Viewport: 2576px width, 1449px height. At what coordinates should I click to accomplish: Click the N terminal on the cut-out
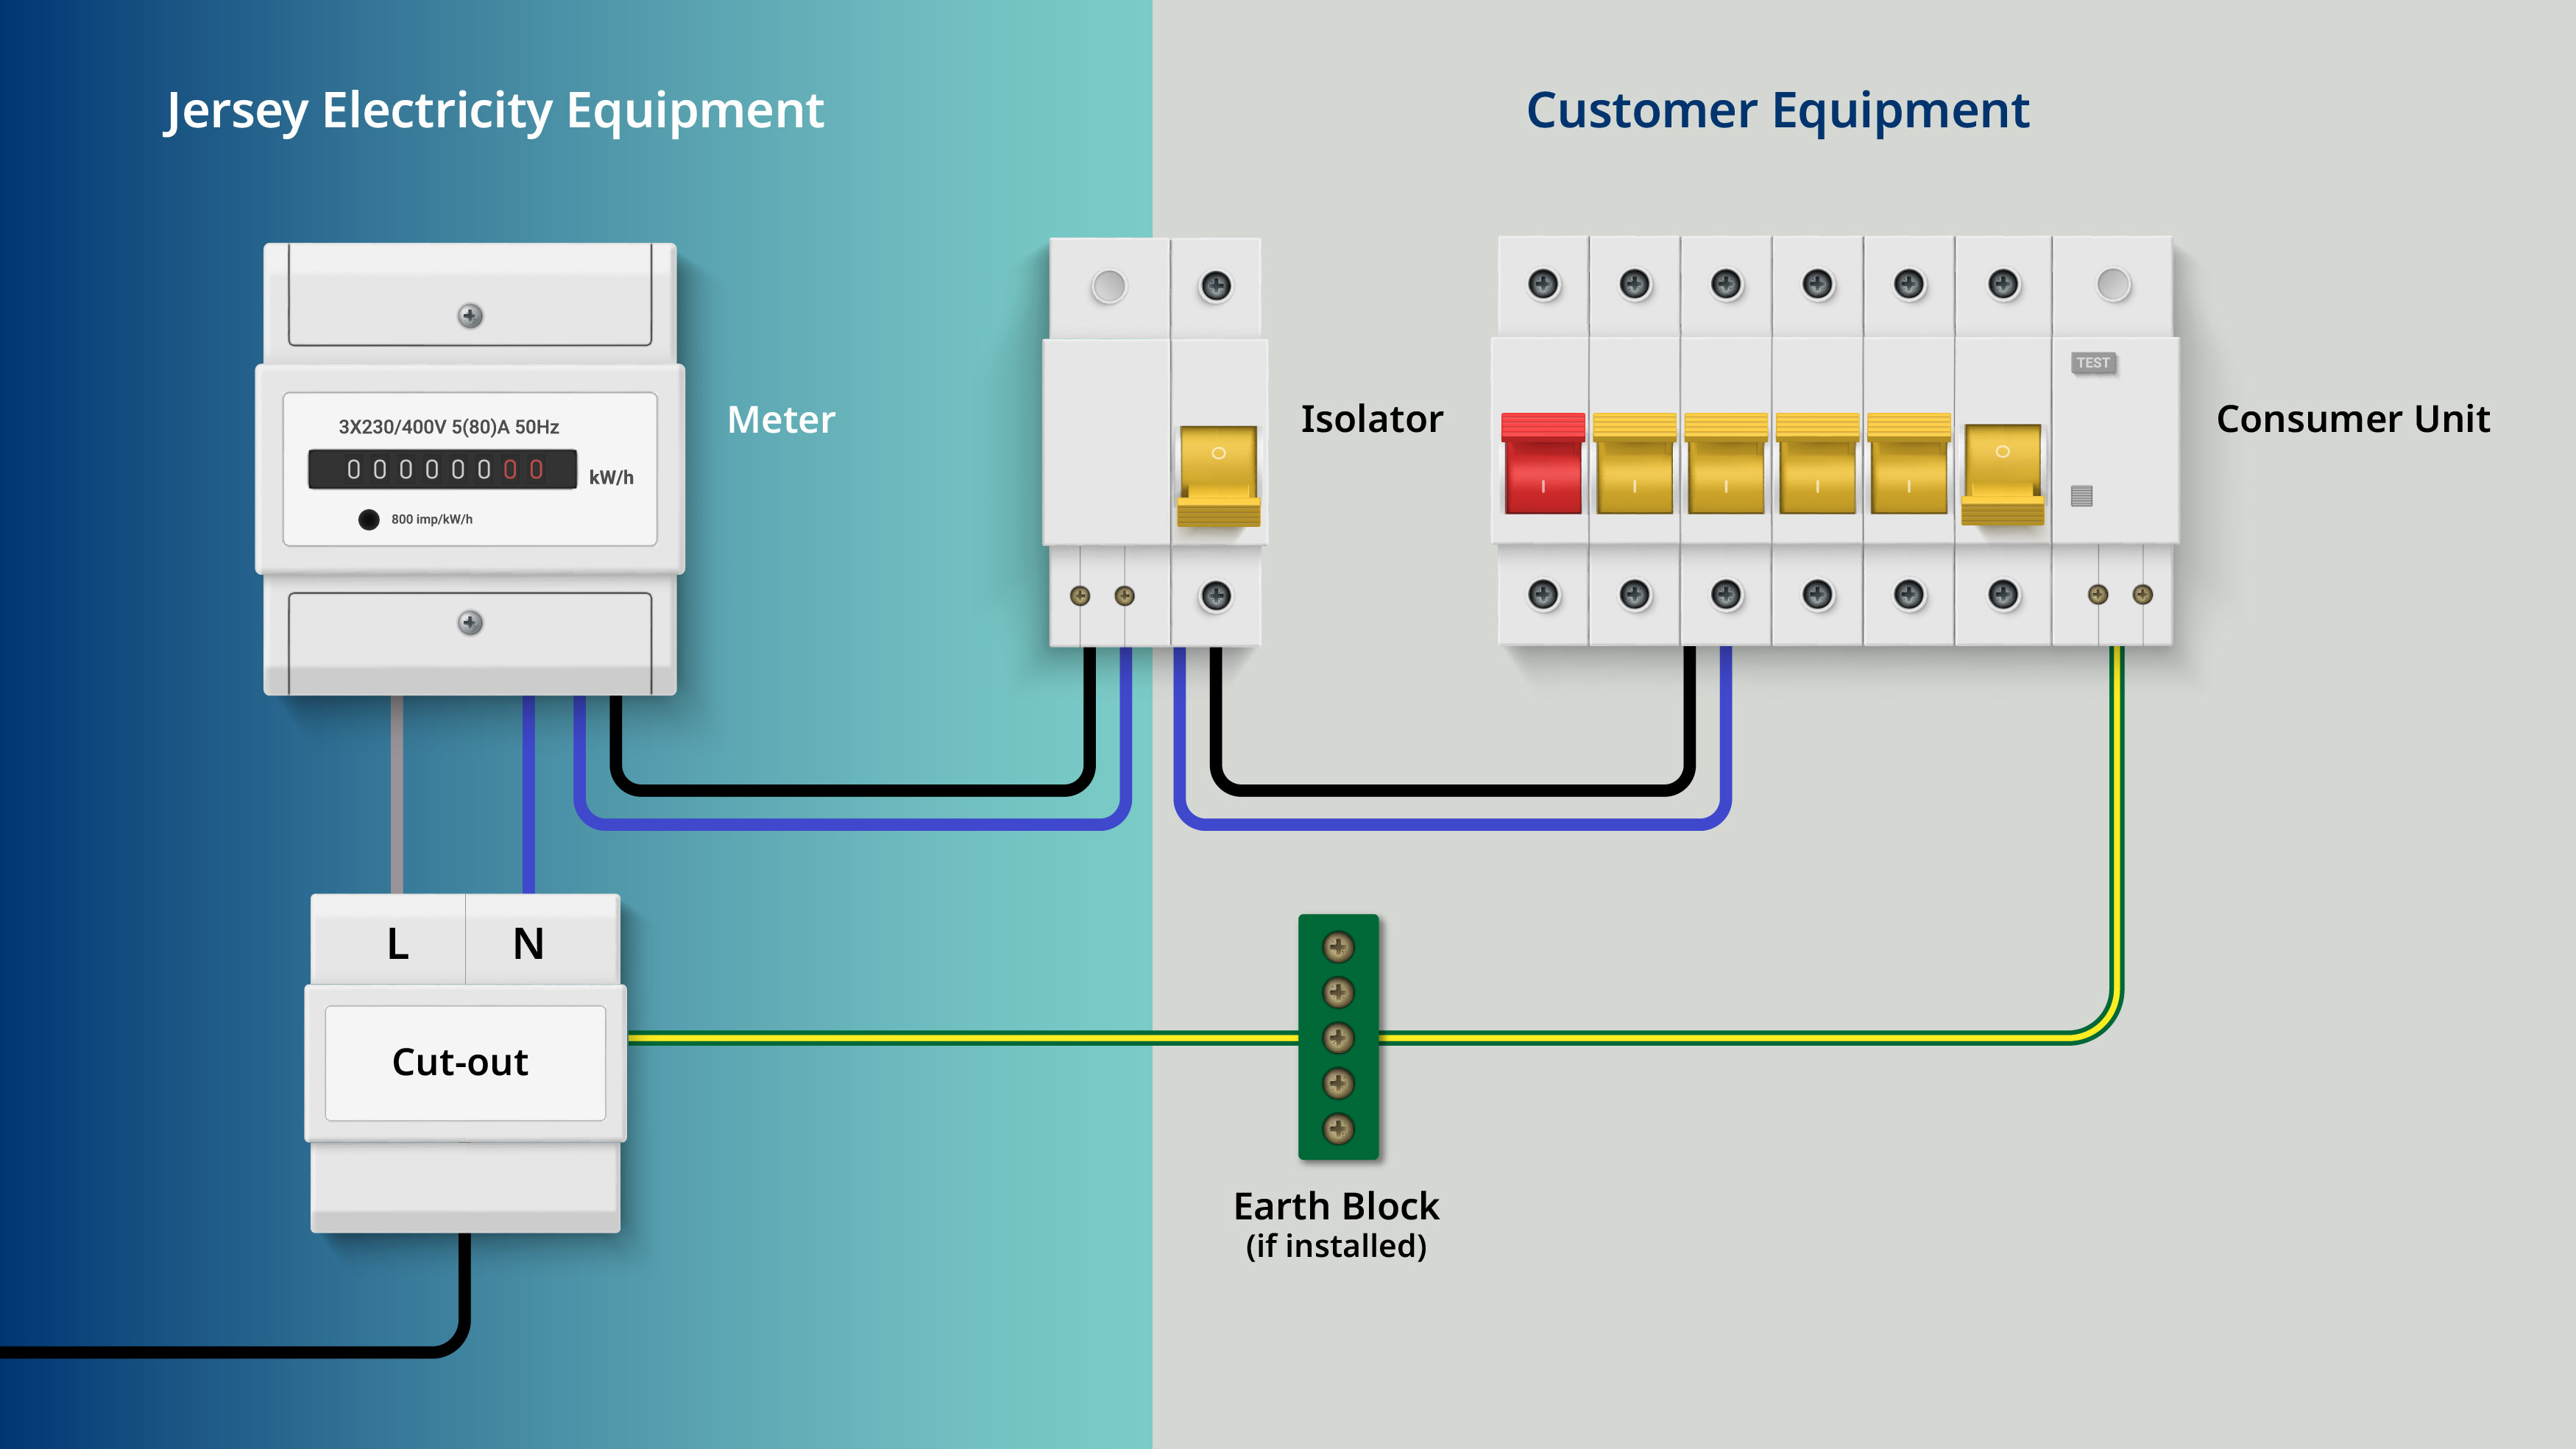click(529, 943)
